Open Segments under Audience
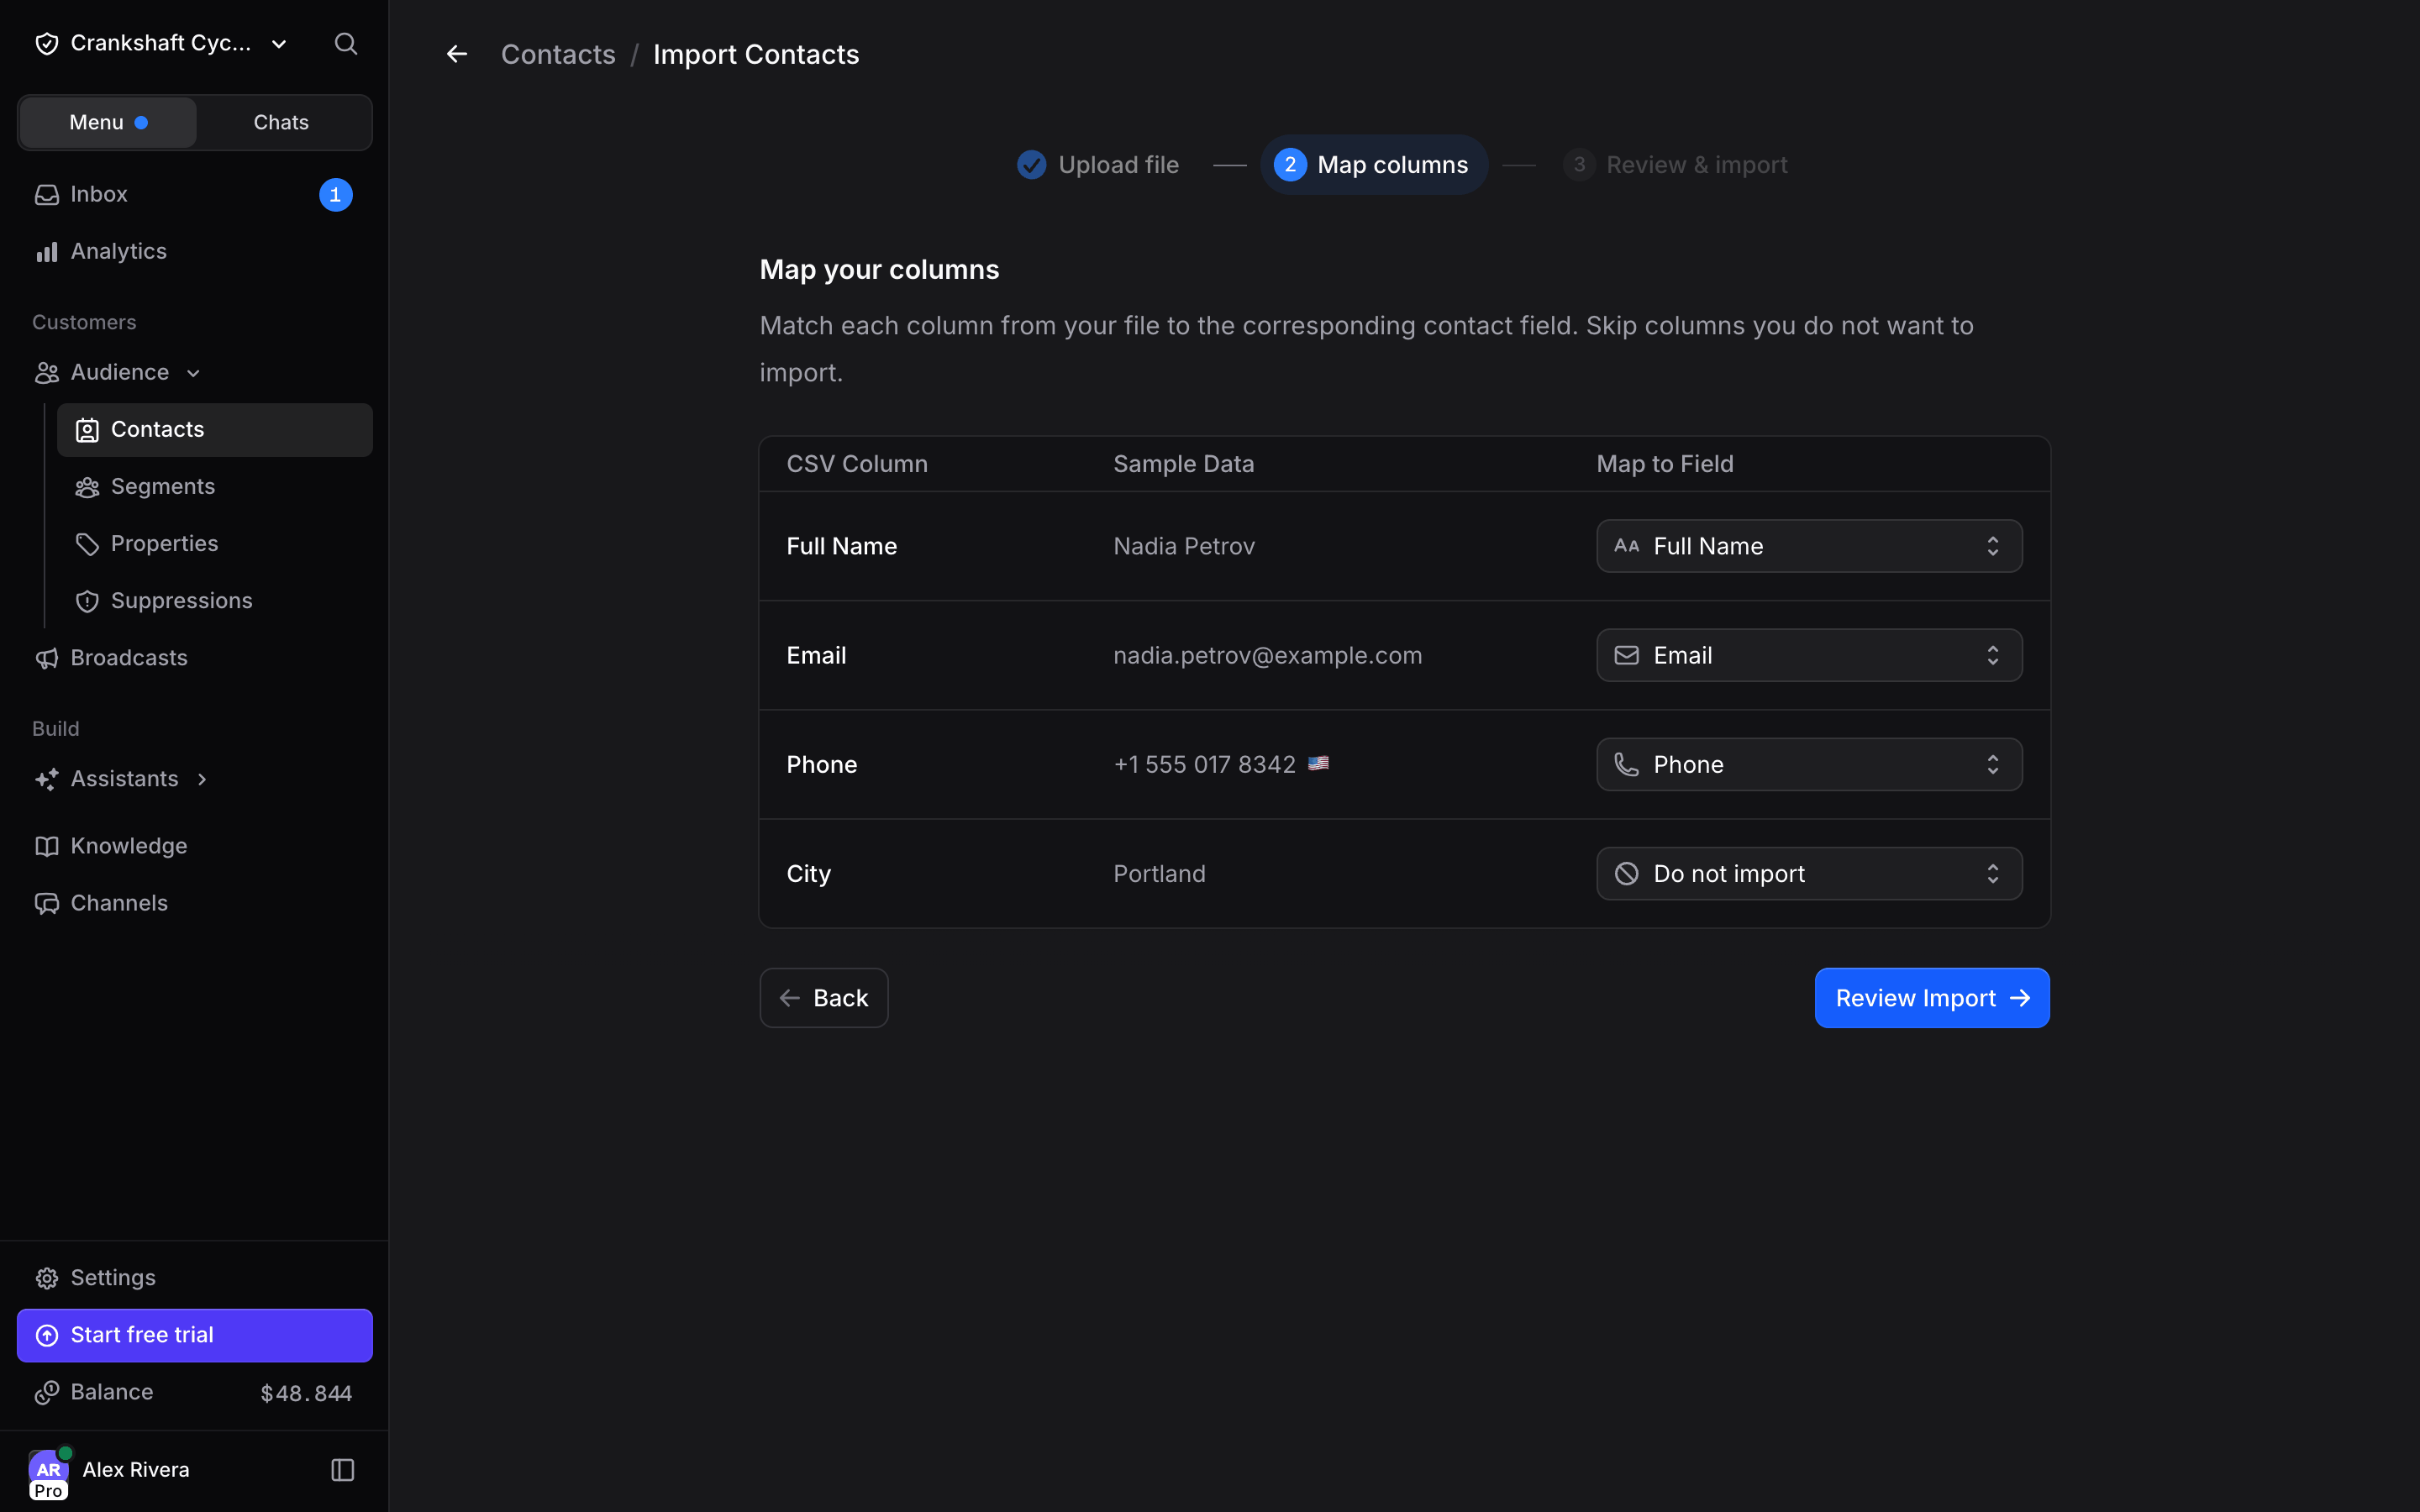 [215, 486]
